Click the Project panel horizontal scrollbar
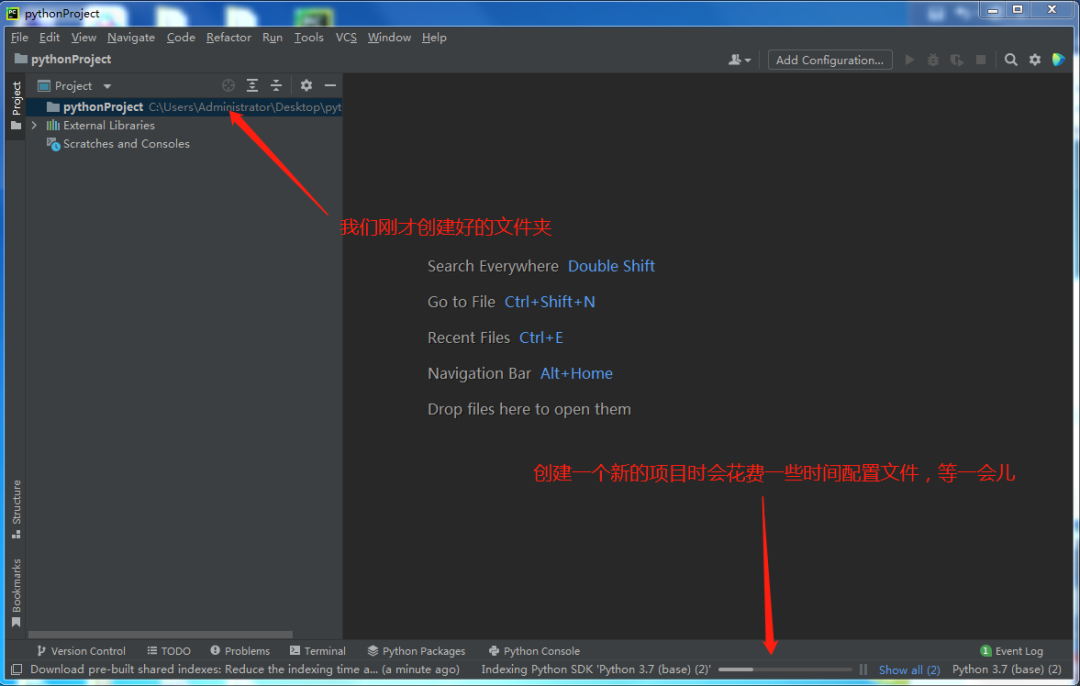The image size is (1080, 686). tap(160, 634)
